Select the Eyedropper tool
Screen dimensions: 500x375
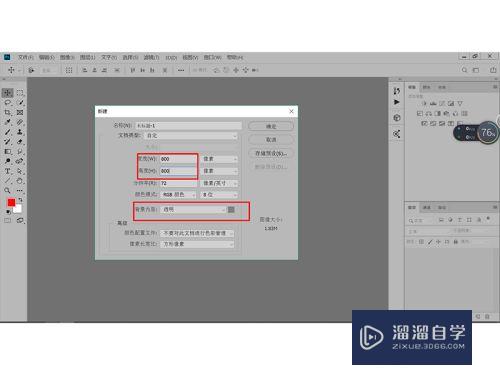point(8,122)
